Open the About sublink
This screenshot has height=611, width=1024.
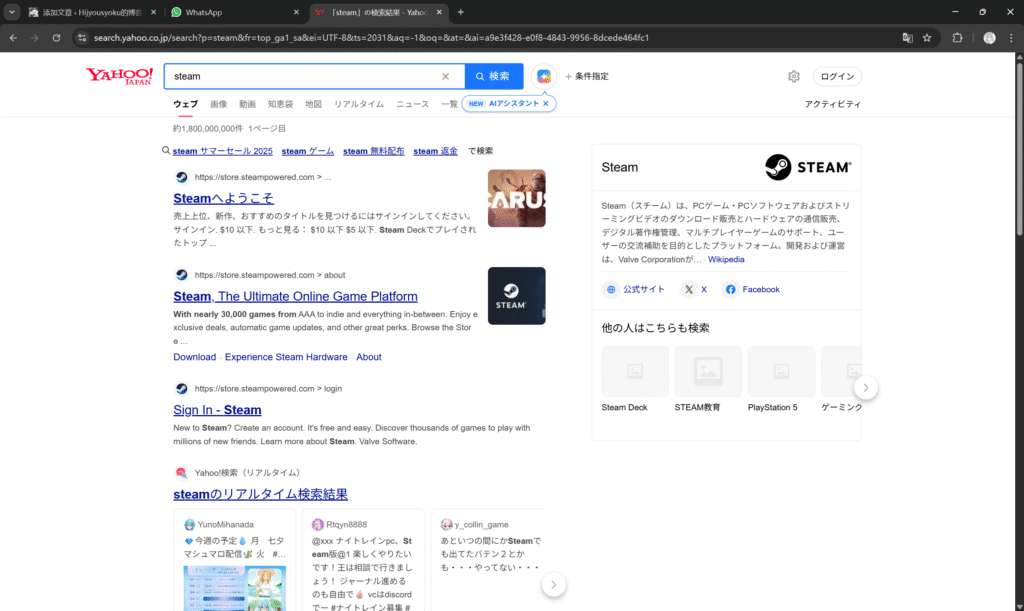click(x=368, y=357)
